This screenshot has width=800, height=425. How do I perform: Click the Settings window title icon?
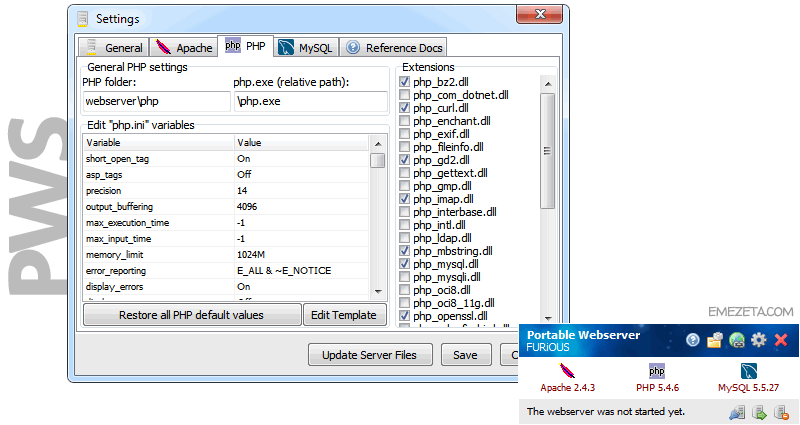click(83, 19)
